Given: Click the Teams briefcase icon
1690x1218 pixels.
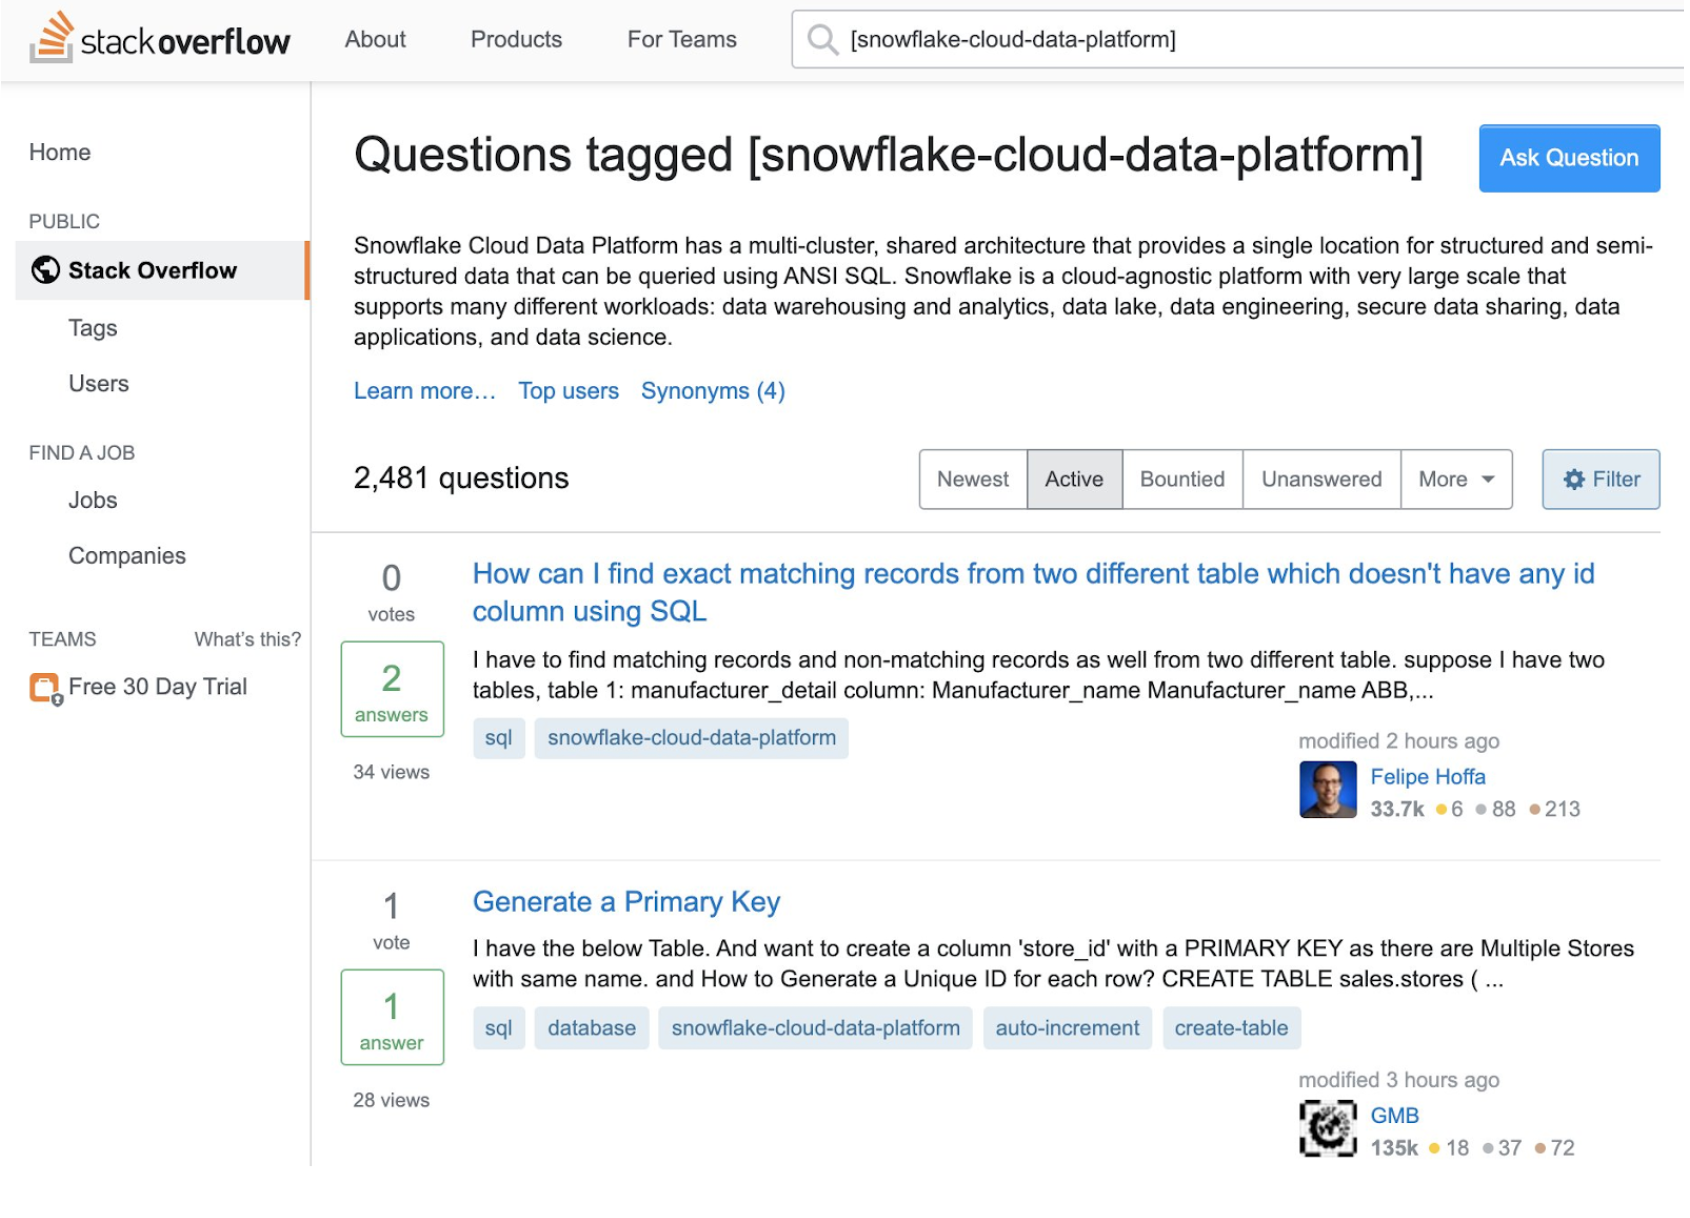Looking at the screenshot, I should [45, 688].
